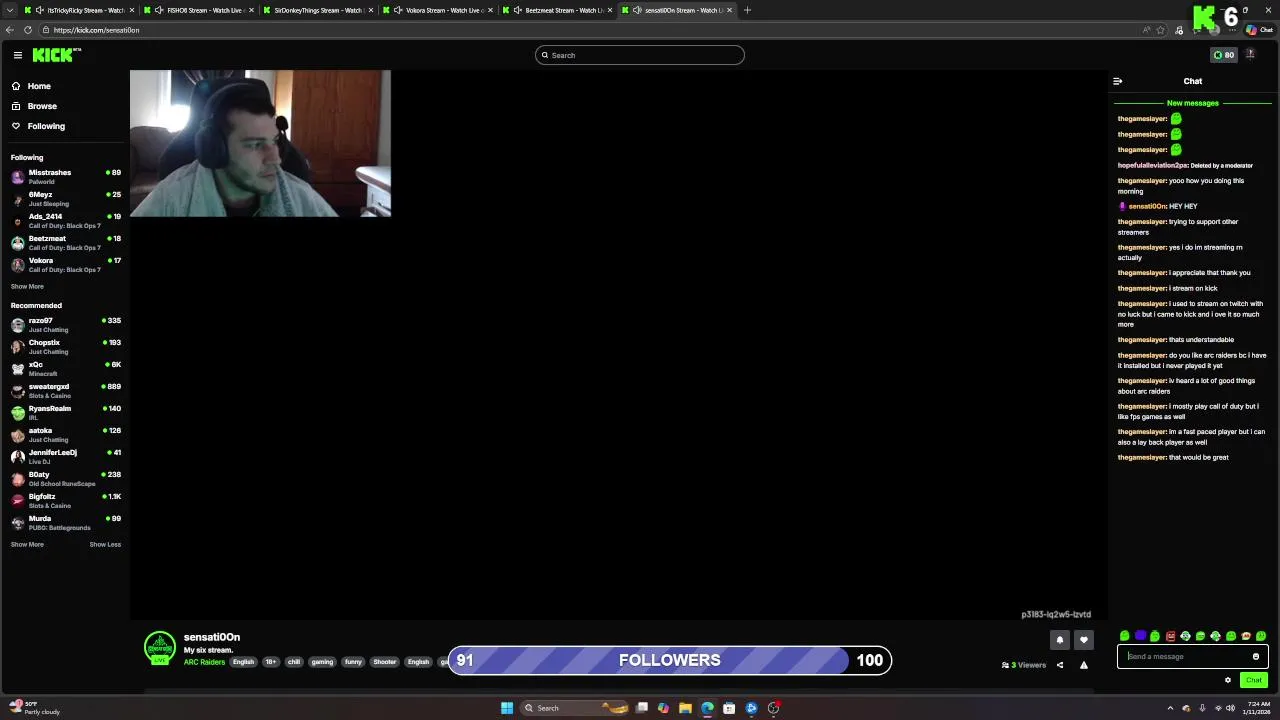
Task: Click the taskbar weather widget
Action: point(35,708)
